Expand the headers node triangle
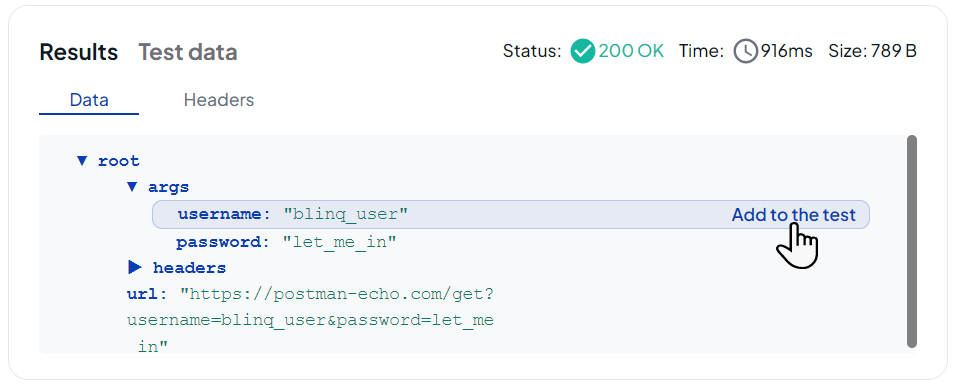954x385 pixels. (x=135, y=268)
